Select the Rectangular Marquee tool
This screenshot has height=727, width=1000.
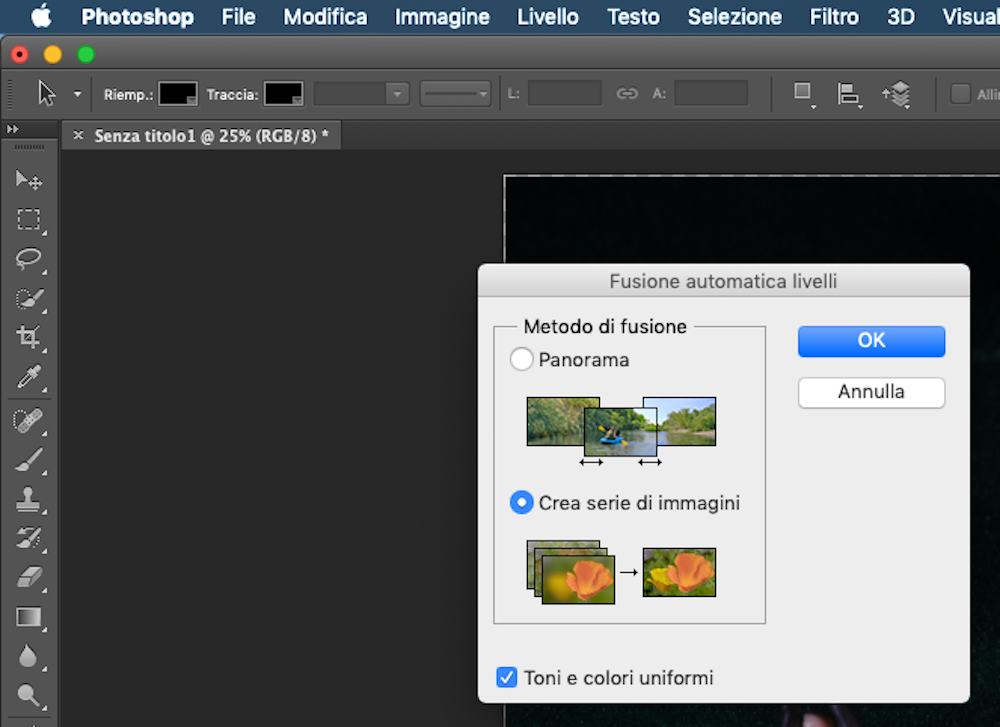[29, 219]
